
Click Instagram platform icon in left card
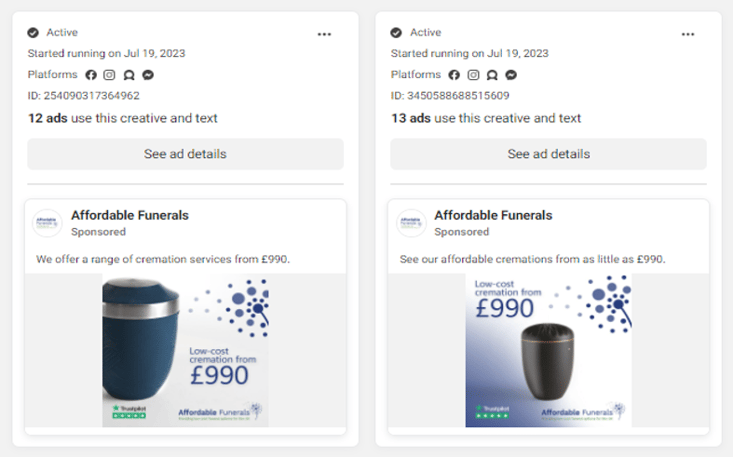[x=109, y=75]
